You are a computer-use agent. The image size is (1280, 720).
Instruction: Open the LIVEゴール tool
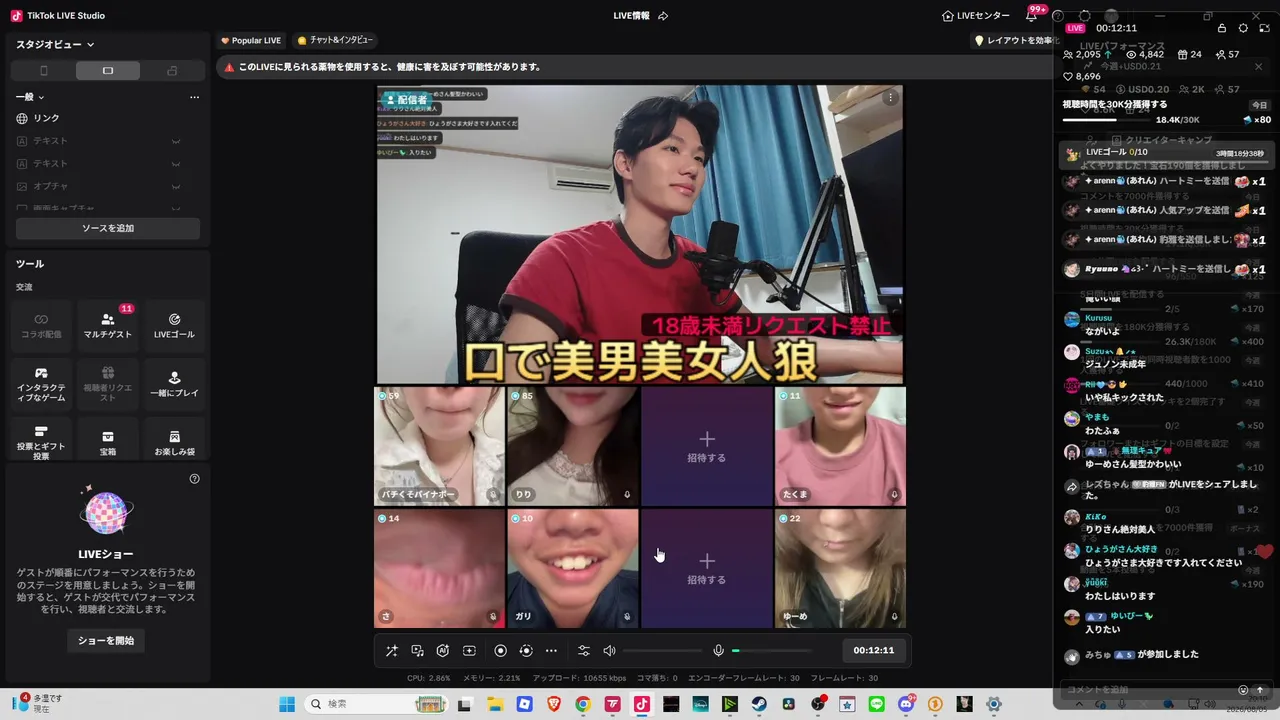click(x=174, y=325)
